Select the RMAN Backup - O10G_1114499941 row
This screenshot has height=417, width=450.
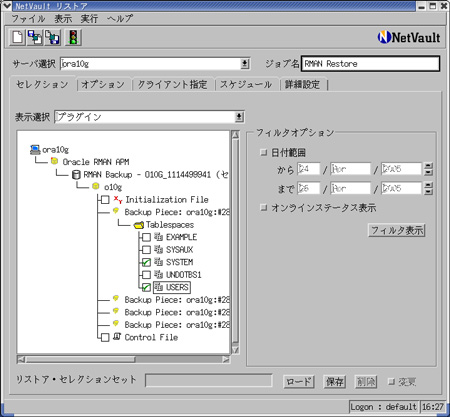click(156, 174)
